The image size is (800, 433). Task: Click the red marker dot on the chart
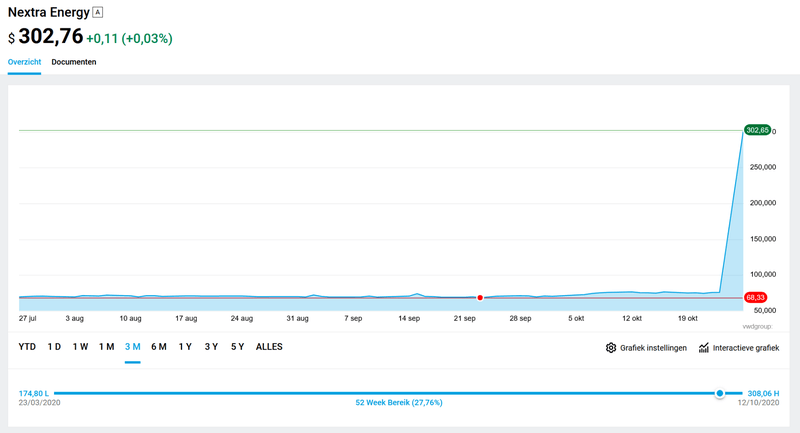tap(480, 298)
